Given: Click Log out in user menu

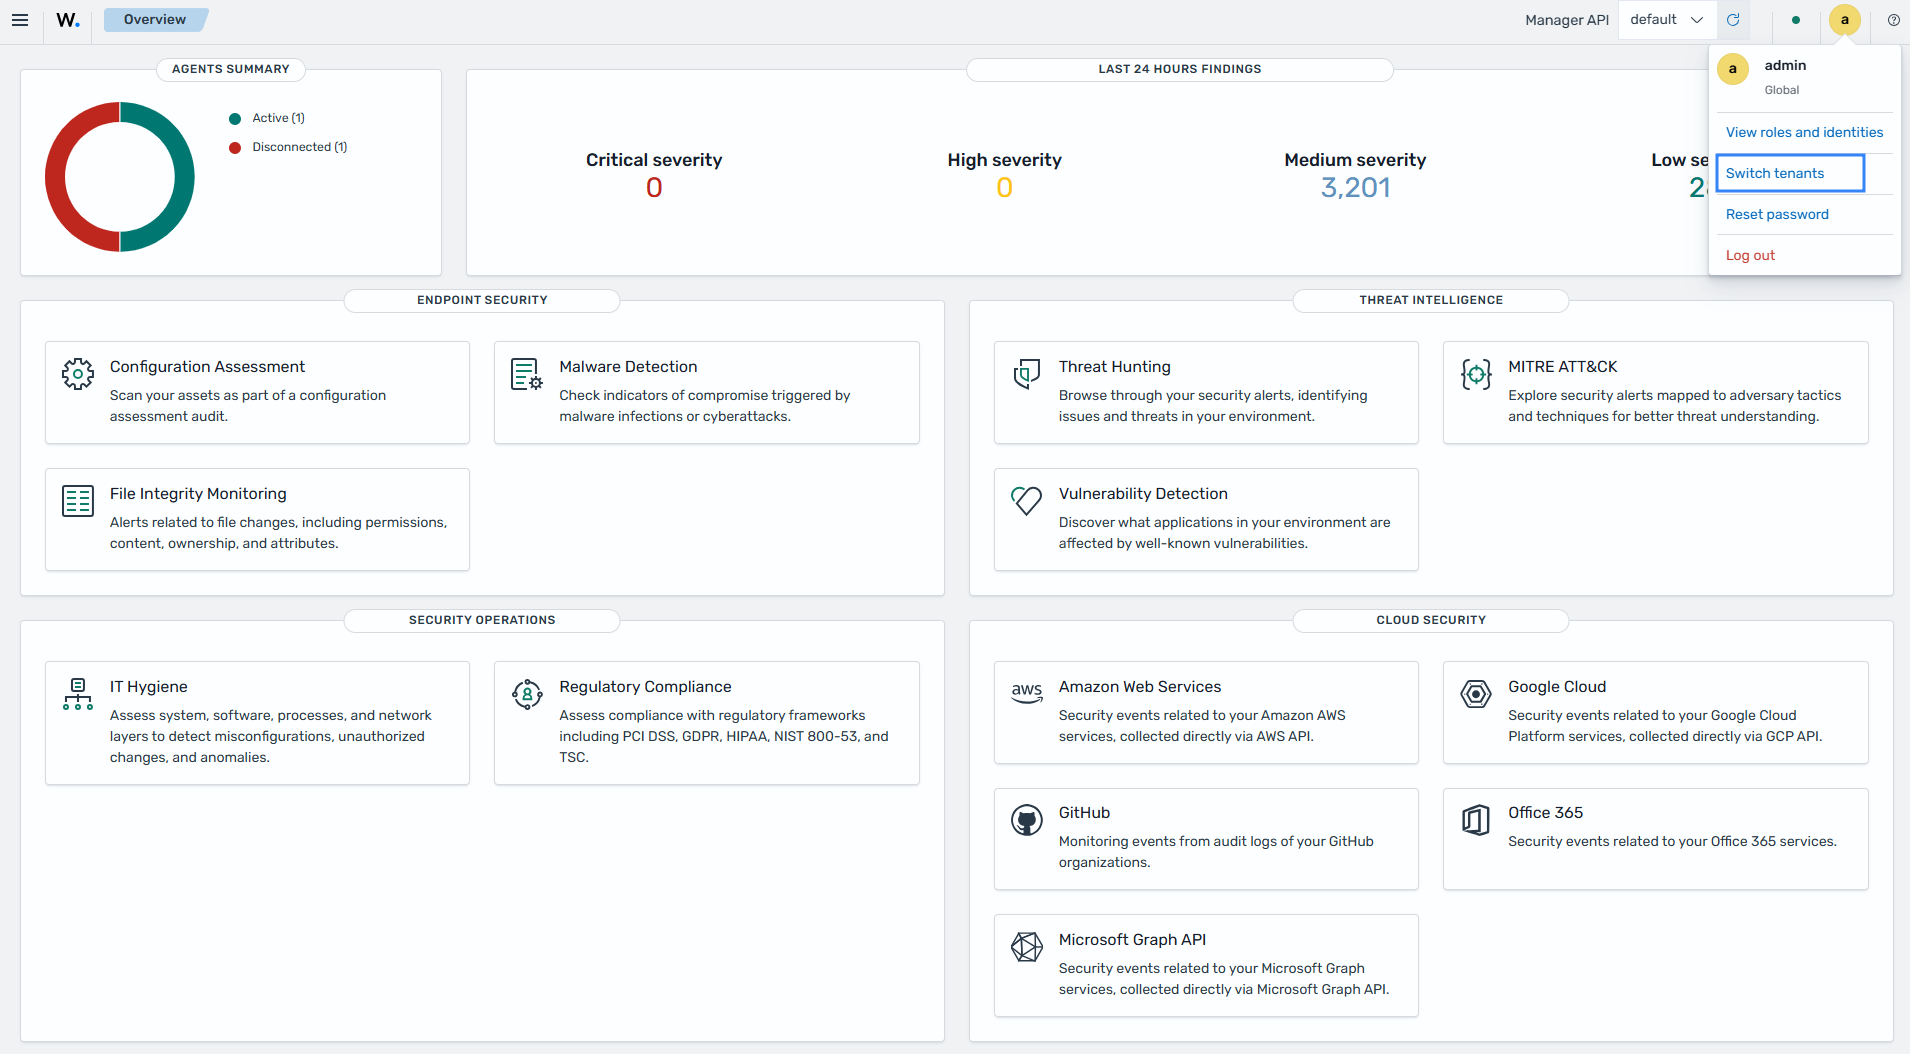Looking at the screenshot, I should click(1750, 255).
